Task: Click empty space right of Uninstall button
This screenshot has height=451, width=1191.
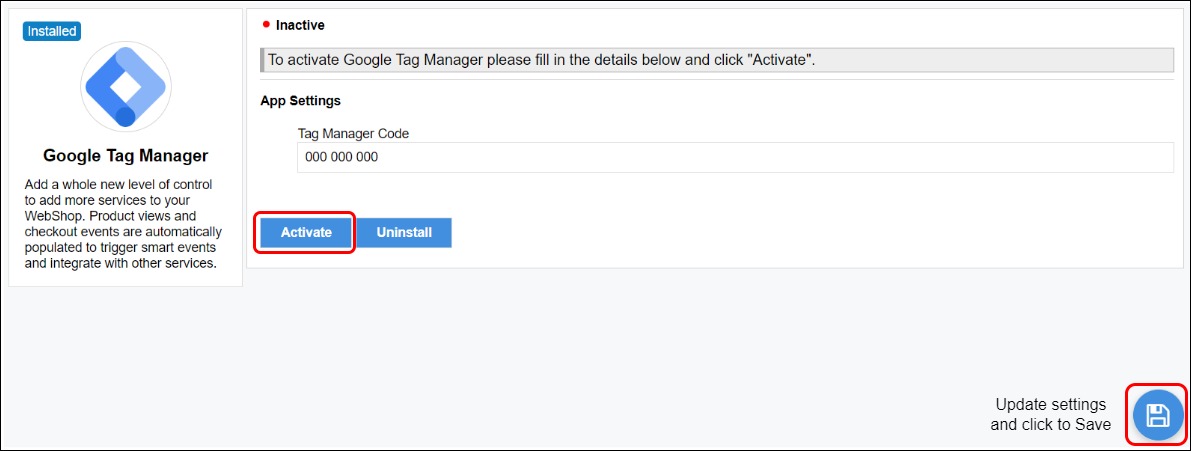Action: click(800, 233)
